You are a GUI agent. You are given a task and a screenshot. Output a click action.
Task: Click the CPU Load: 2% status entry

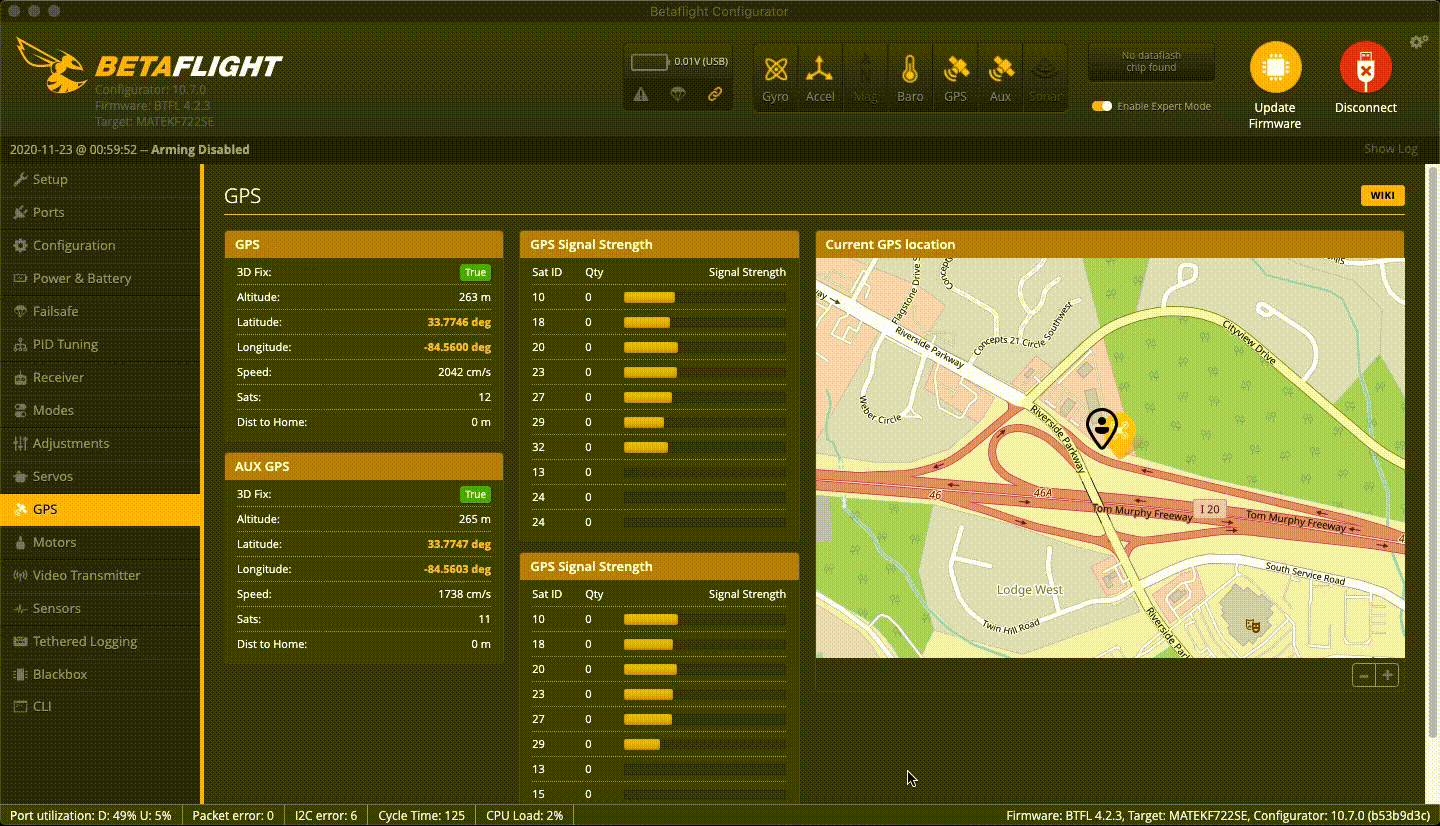(524, 815)
